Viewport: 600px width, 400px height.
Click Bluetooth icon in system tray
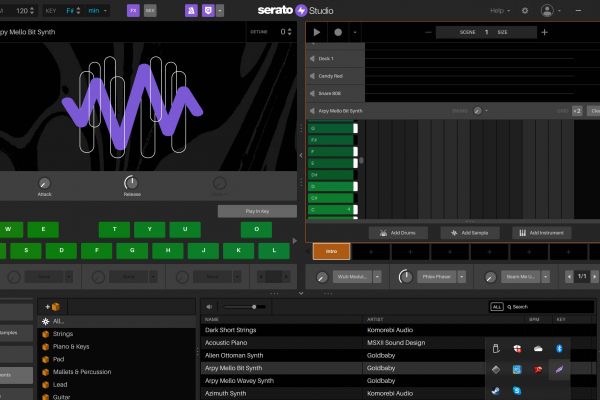[559, 348]
